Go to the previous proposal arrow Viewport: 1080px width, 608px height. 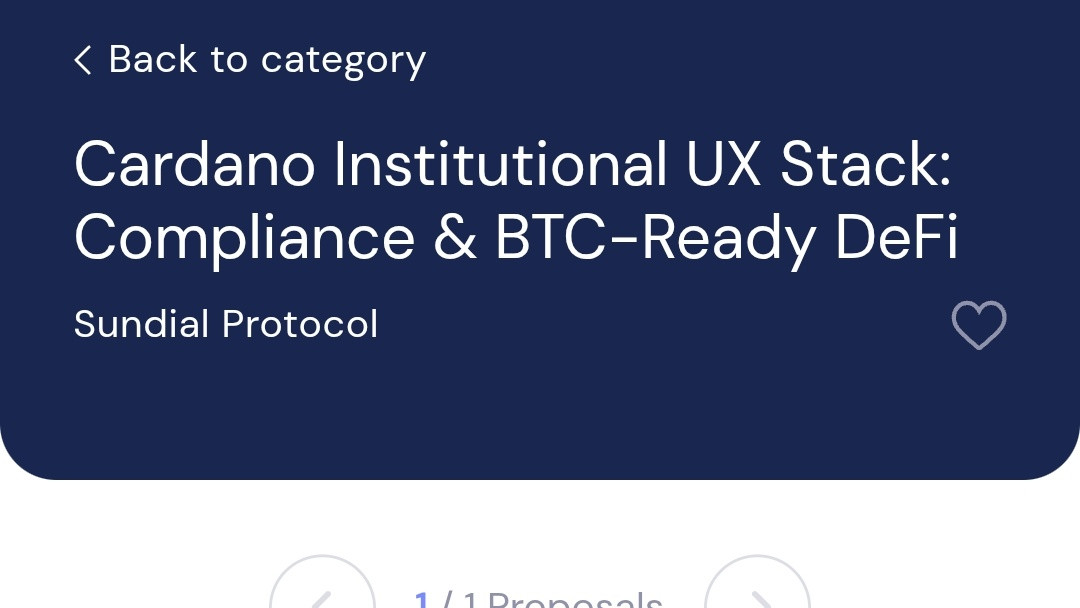tap(322, 583)
